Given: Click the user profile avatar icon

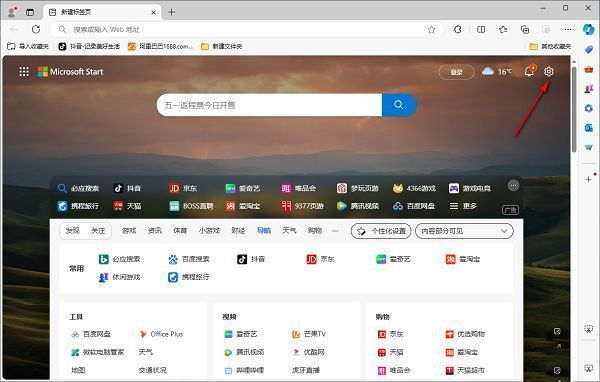Looking at the screenshot, I should 12,12.
